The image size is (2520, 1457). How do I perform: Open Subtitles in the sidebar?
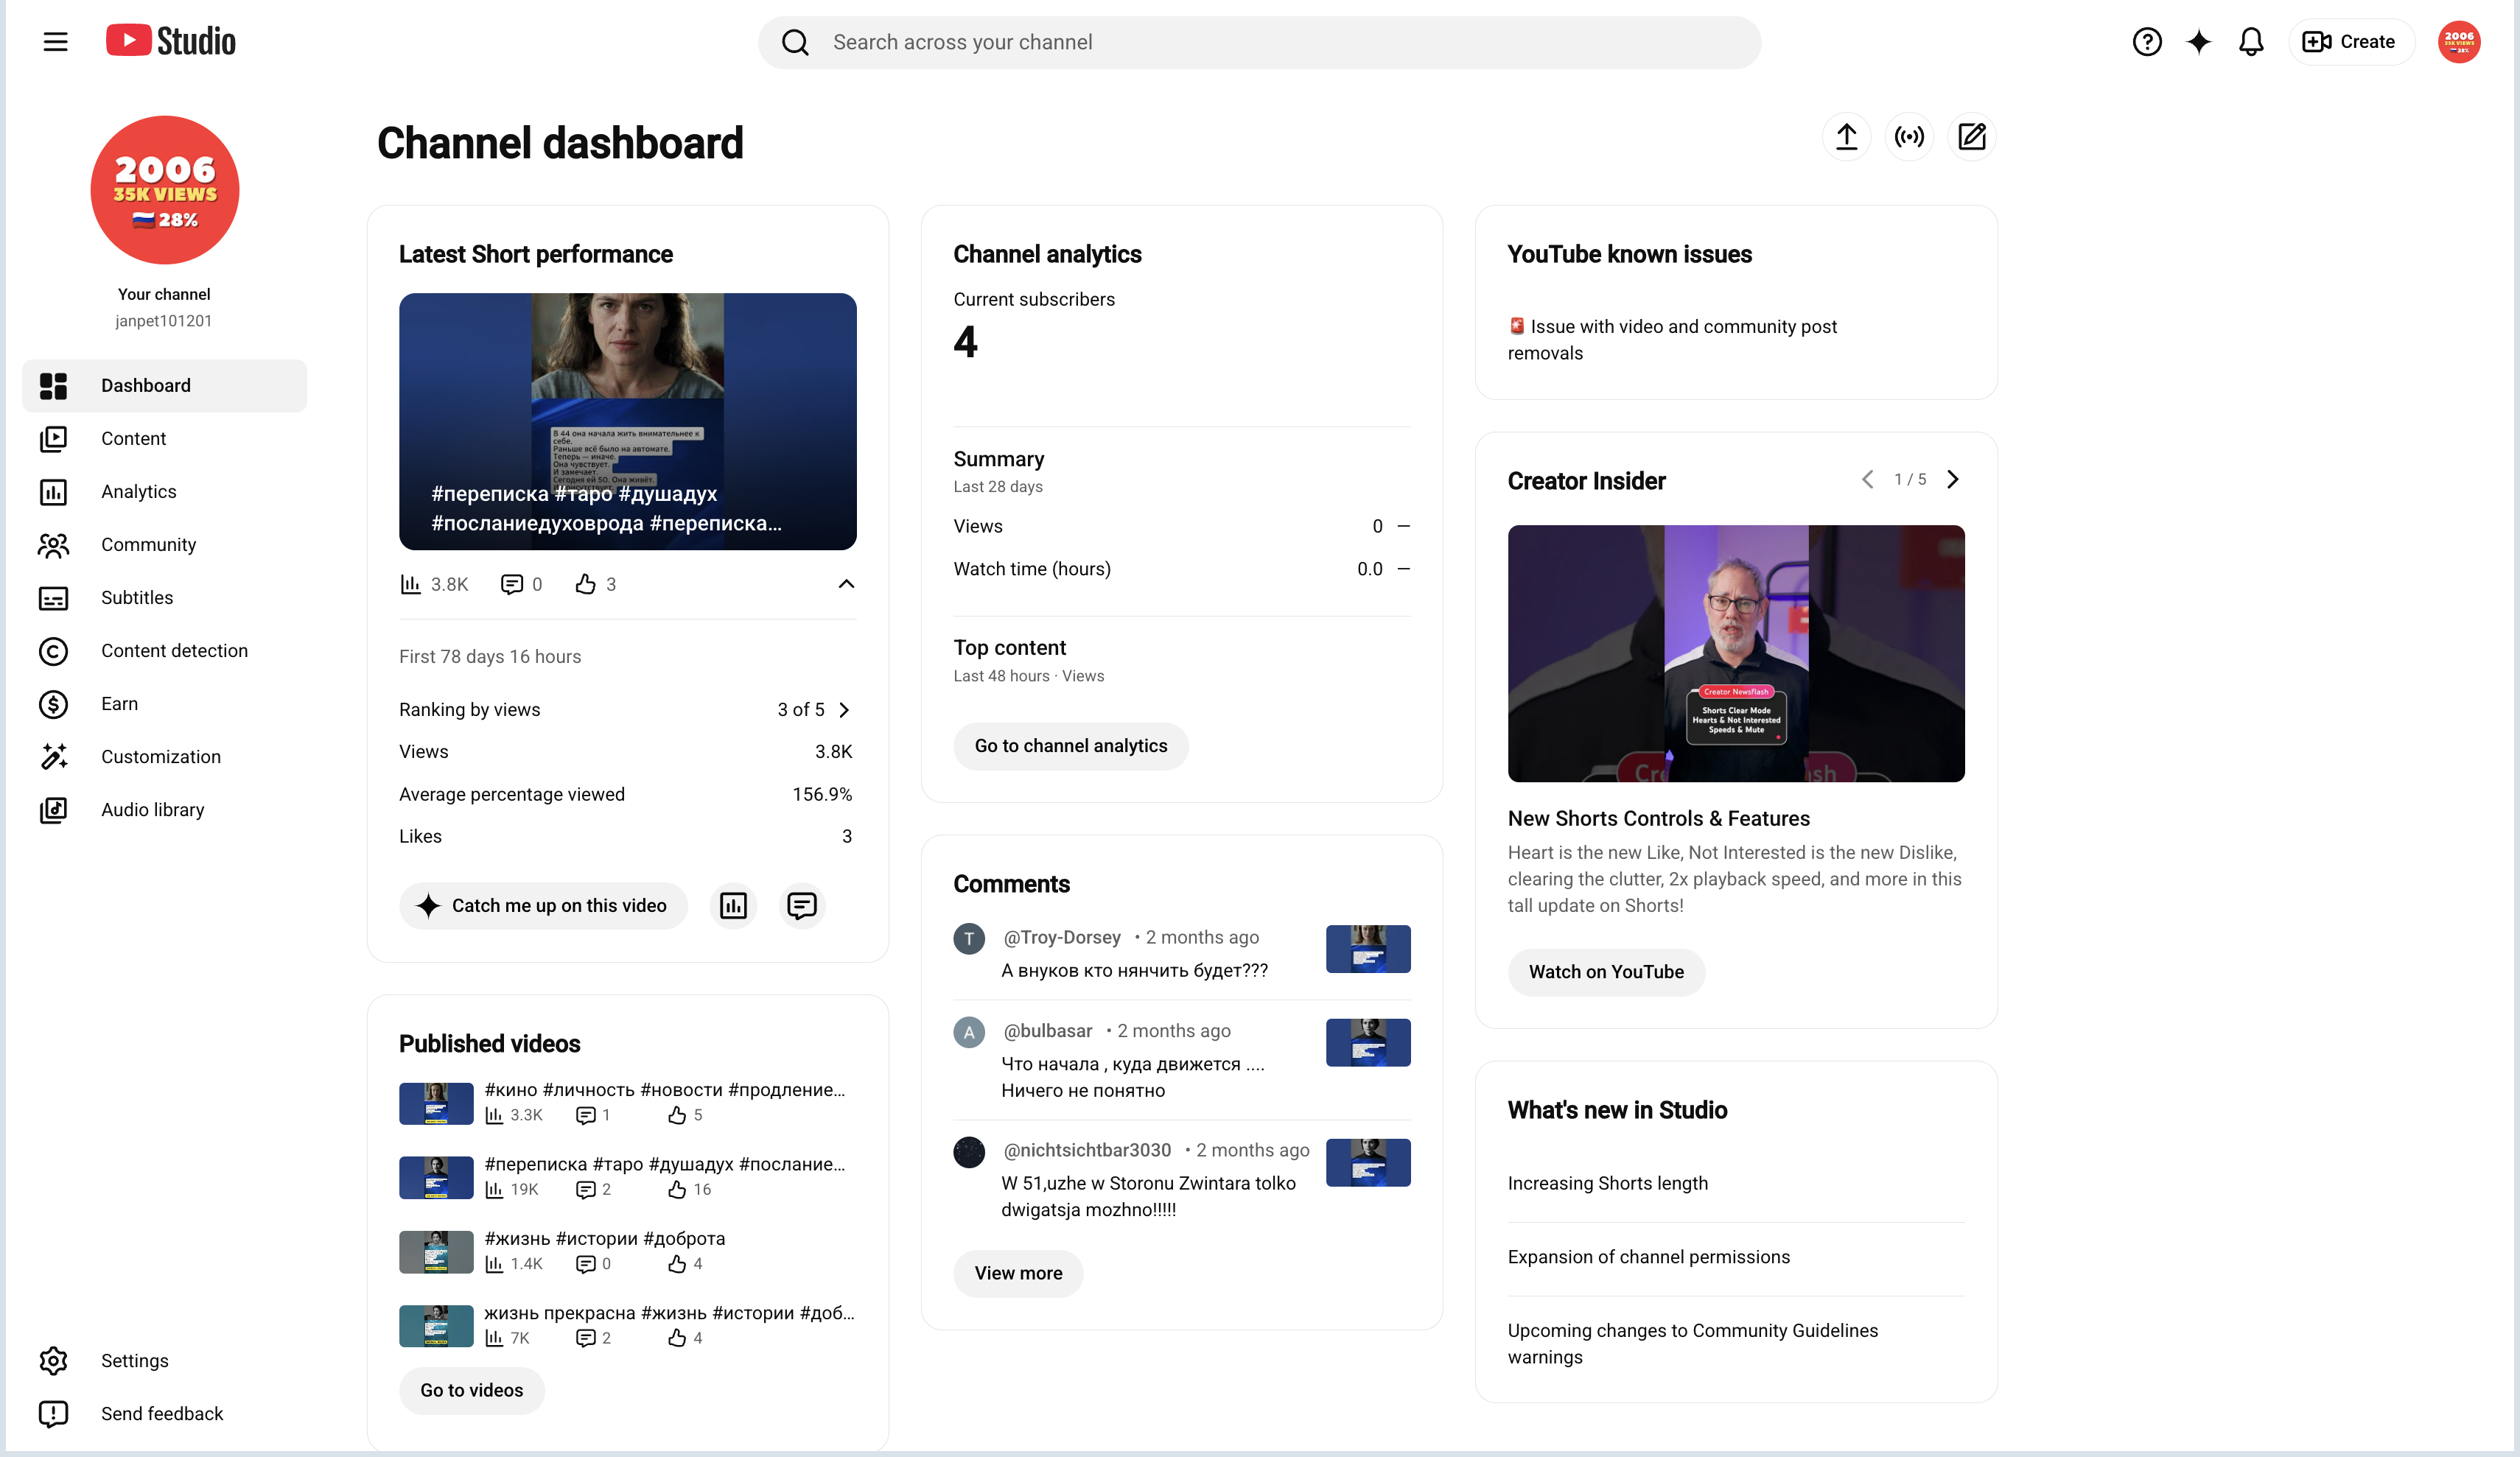pyautogui.click(x=165, y=598)
